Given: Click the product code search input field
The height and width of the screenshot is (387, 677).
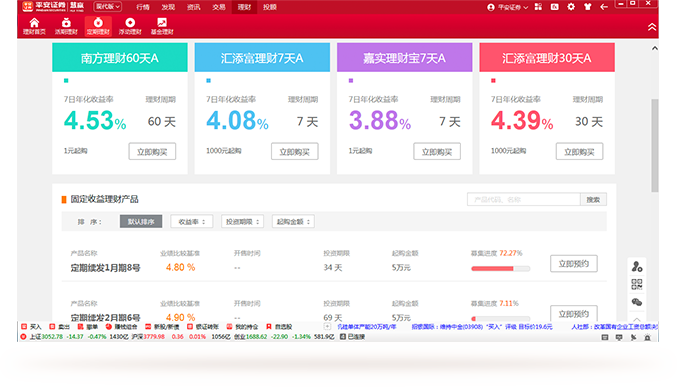Looking at the screenshot, I should coord(524,200).
